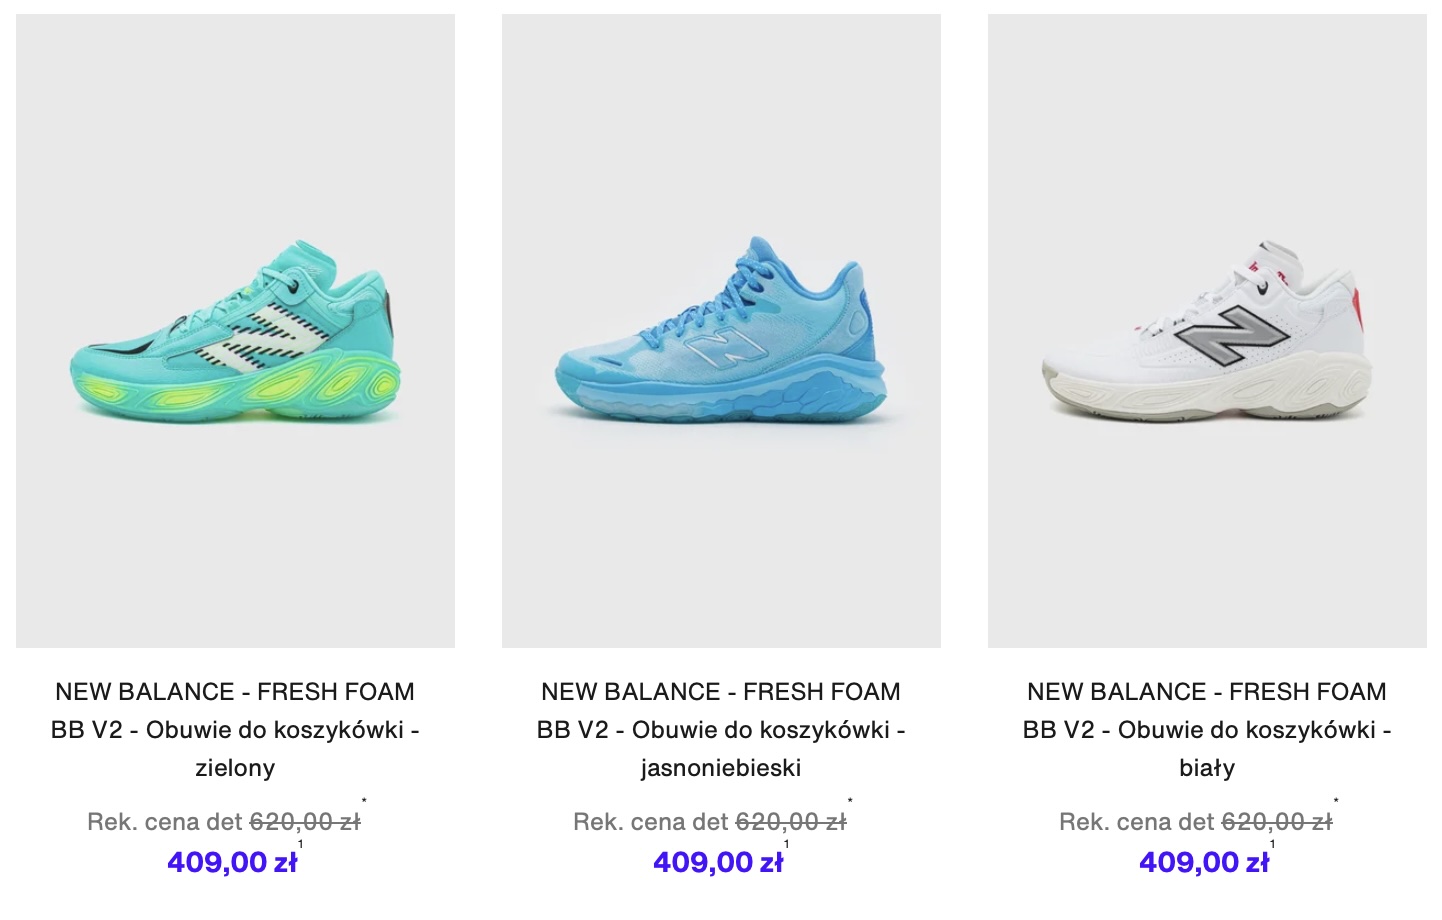Click 'Rek. cena det' label under green shoe

[x=165, y=822]
